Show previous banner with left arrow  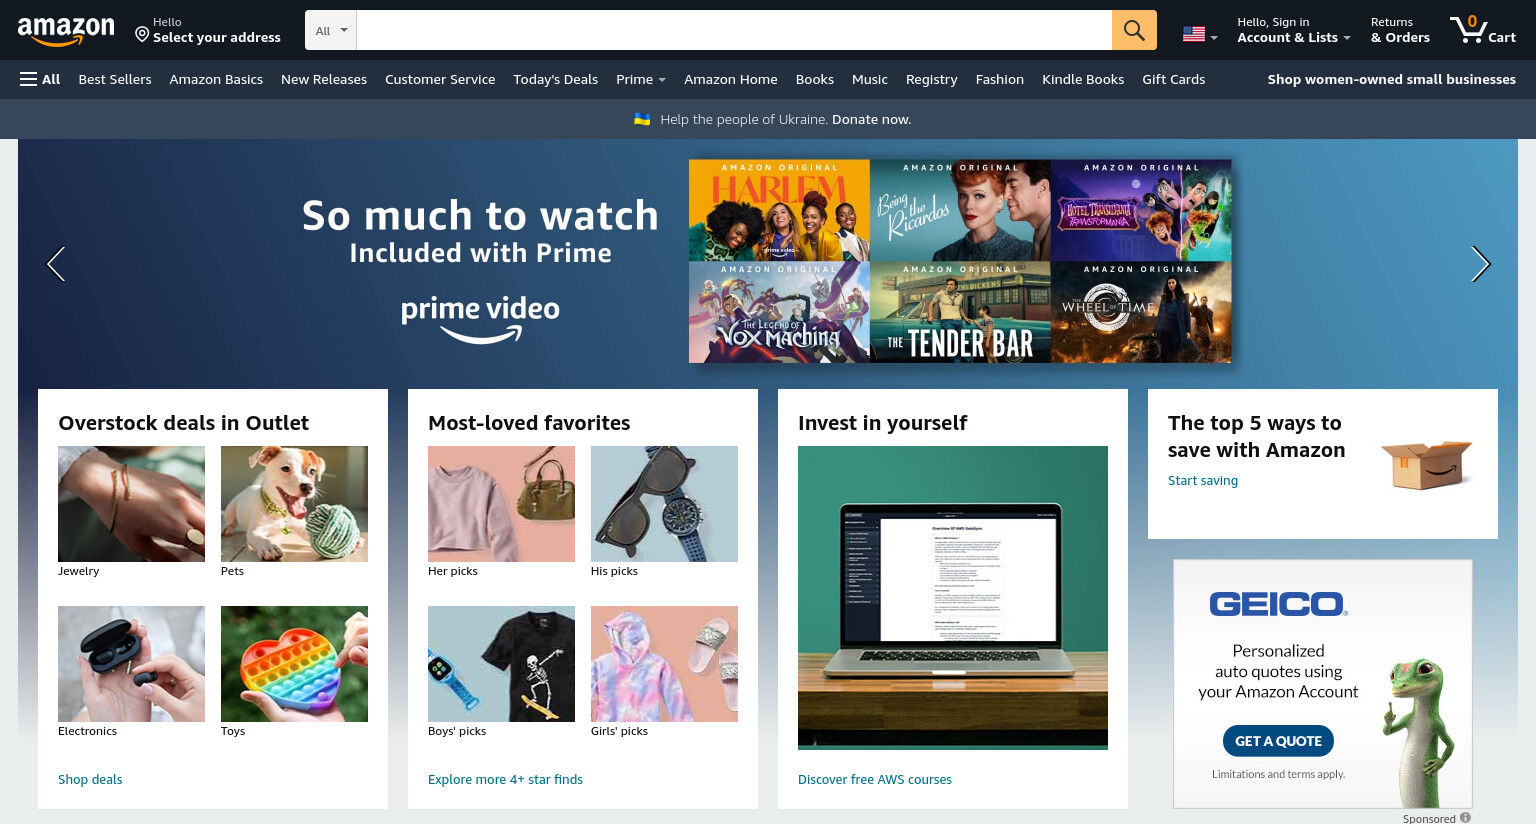point(56,264)
